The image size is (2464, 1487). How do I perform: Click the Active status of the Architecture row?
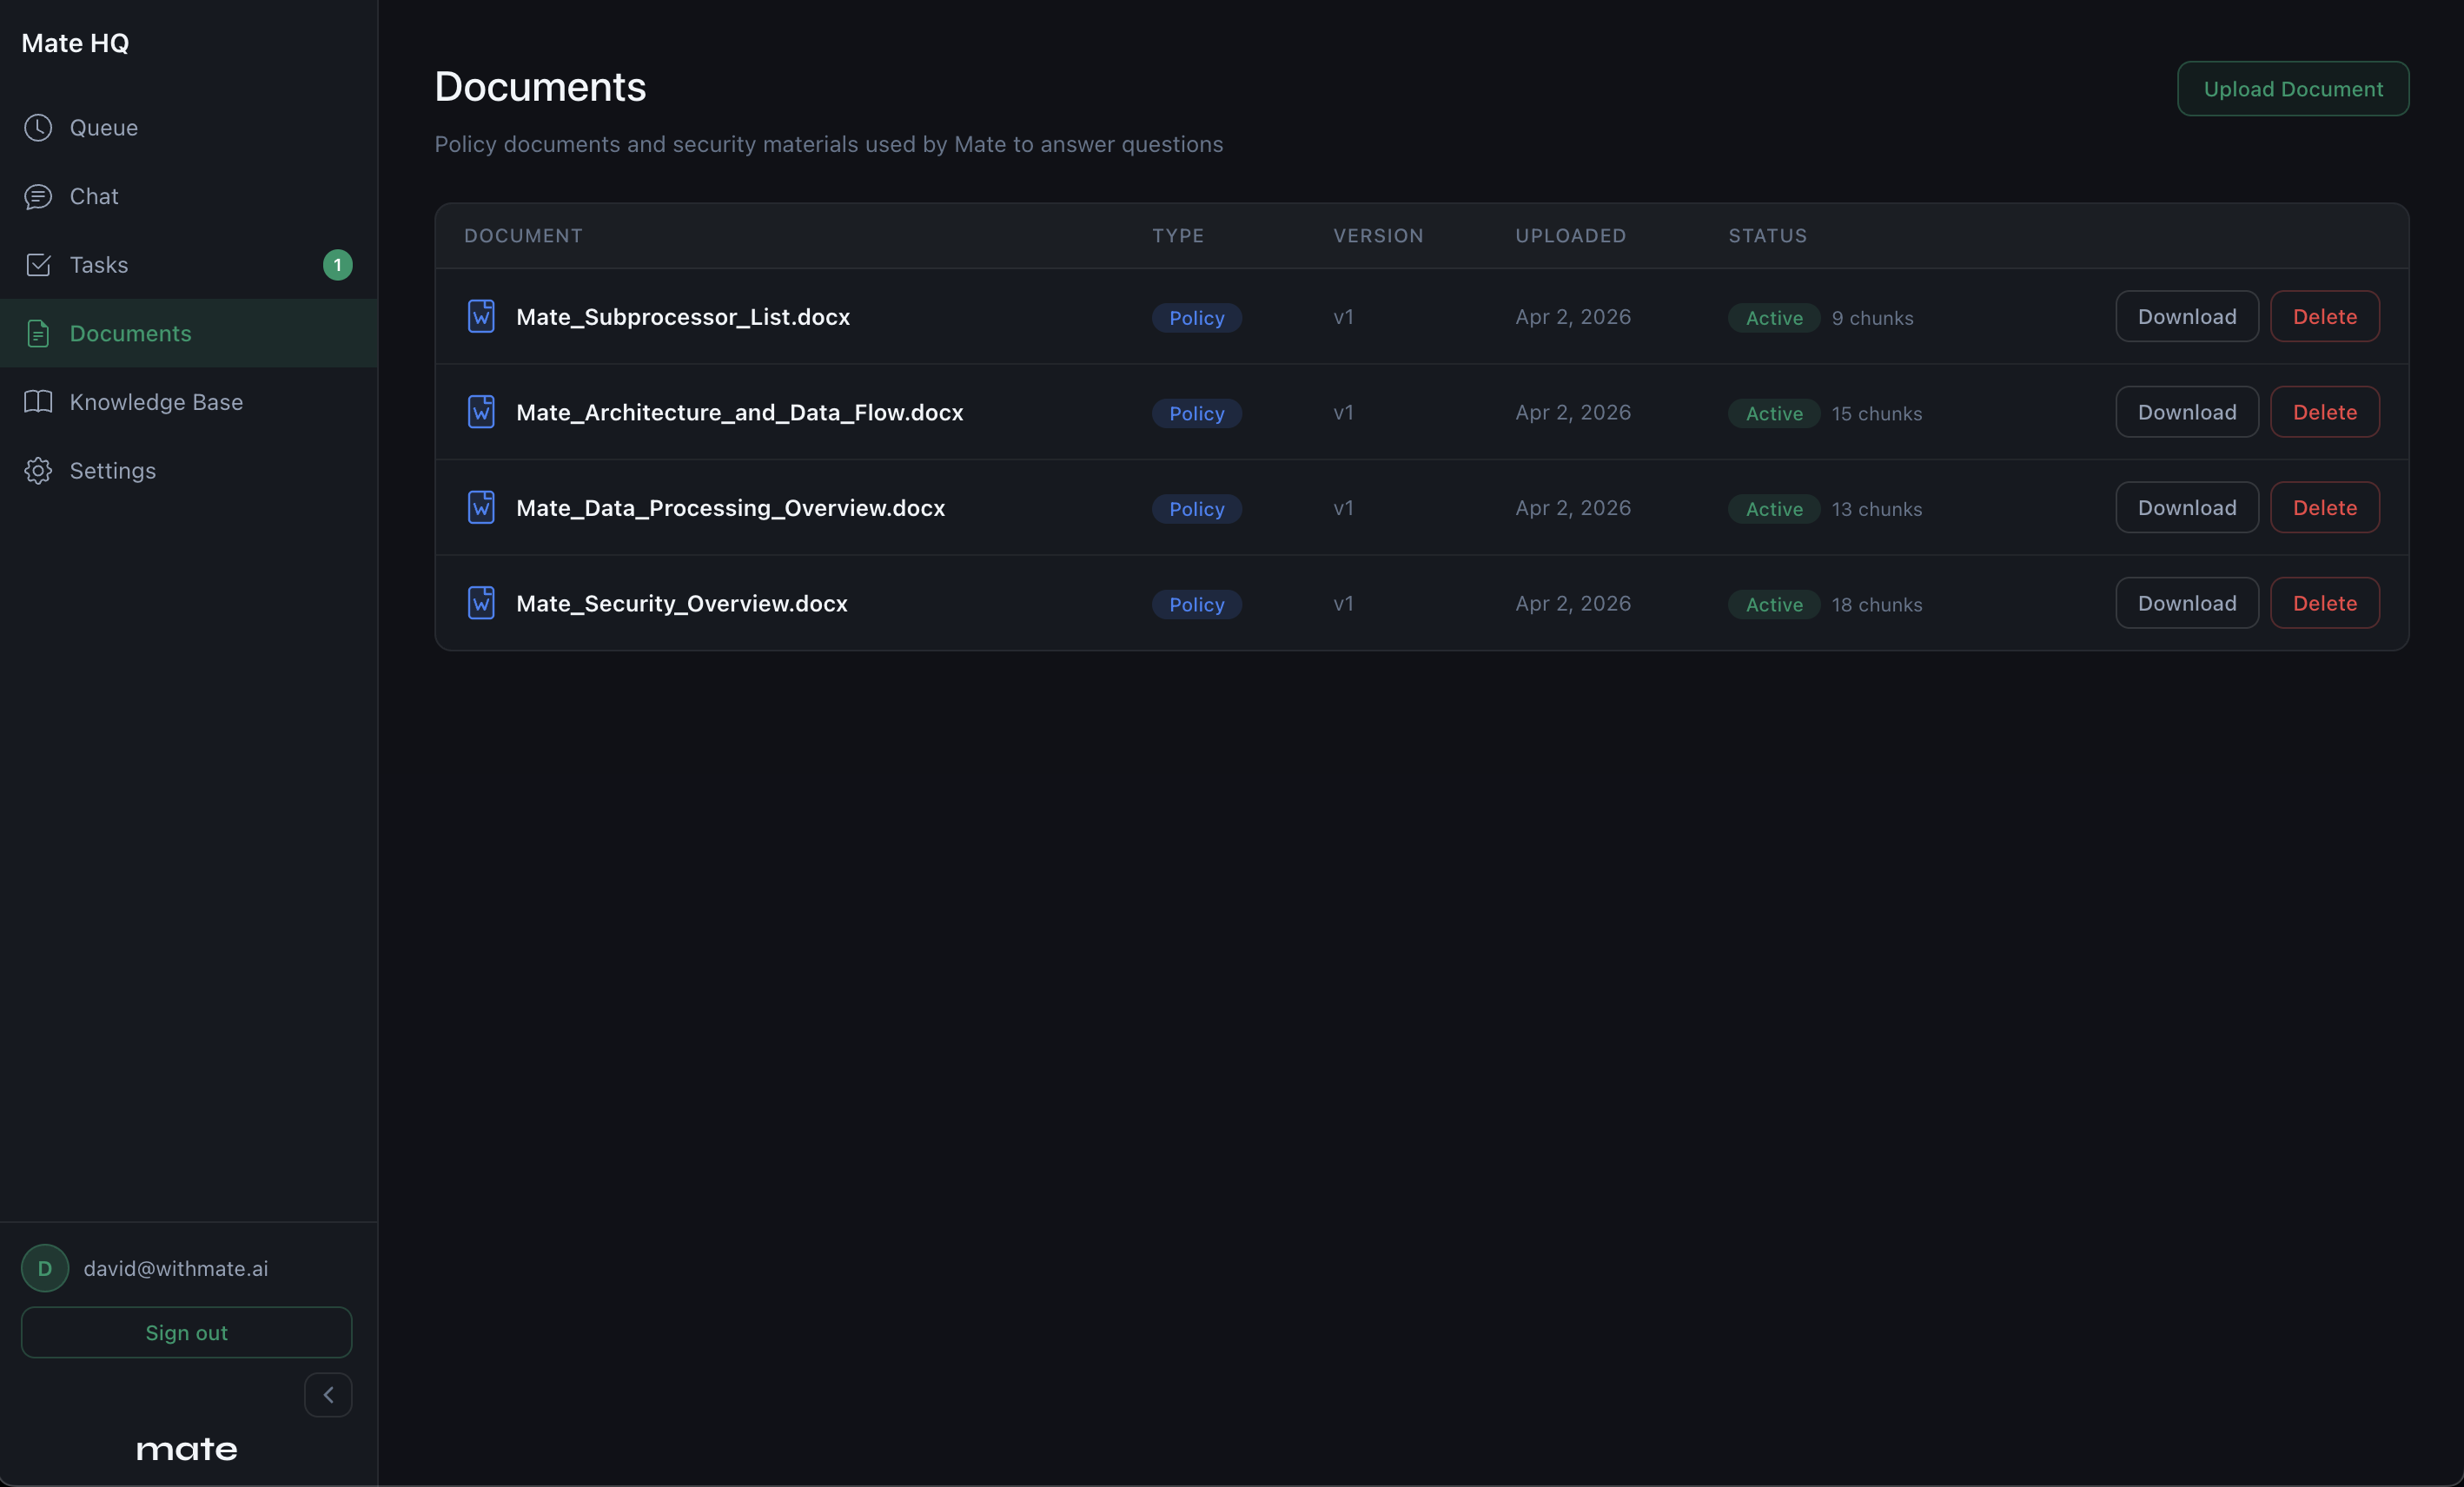click(x=1774, y=413)
